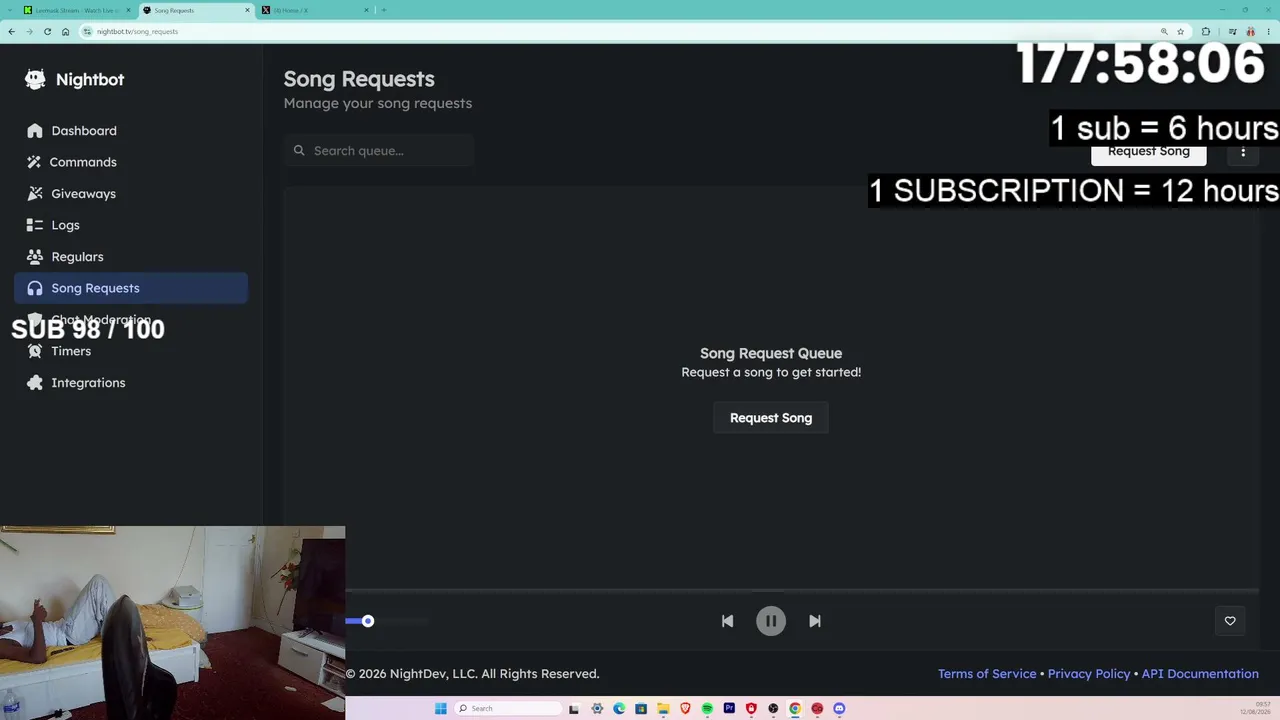Open Google Chrome from the taskbar
The width and height of the screenshot is (1280, 720).
click(x=795, y=709)
